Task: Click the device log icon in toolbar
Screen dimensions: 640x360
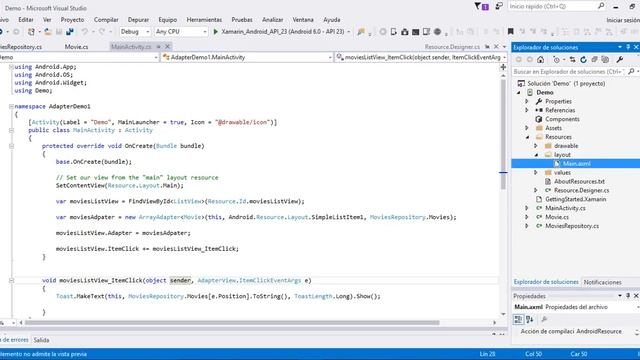Action: (x=426, y=32)
